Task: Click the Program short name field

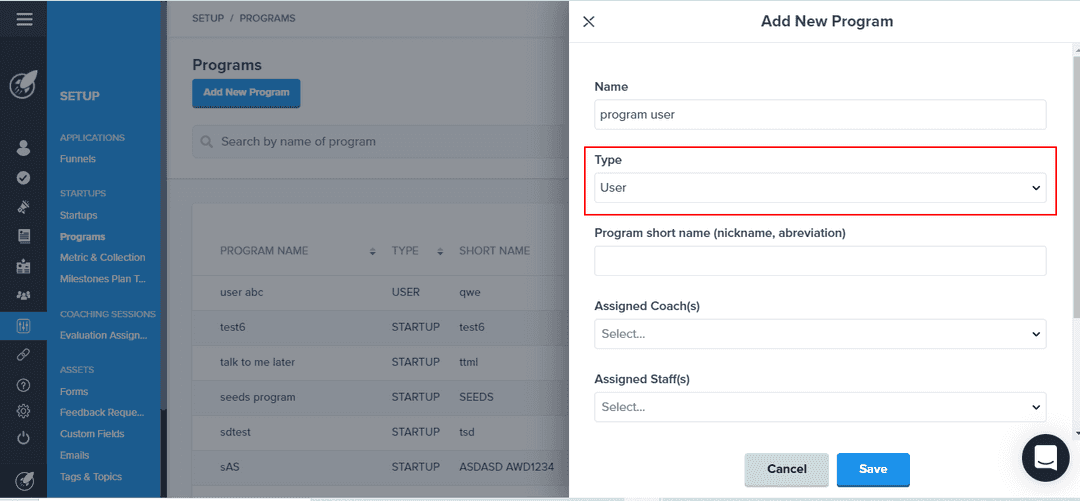Action: point(820,261)
